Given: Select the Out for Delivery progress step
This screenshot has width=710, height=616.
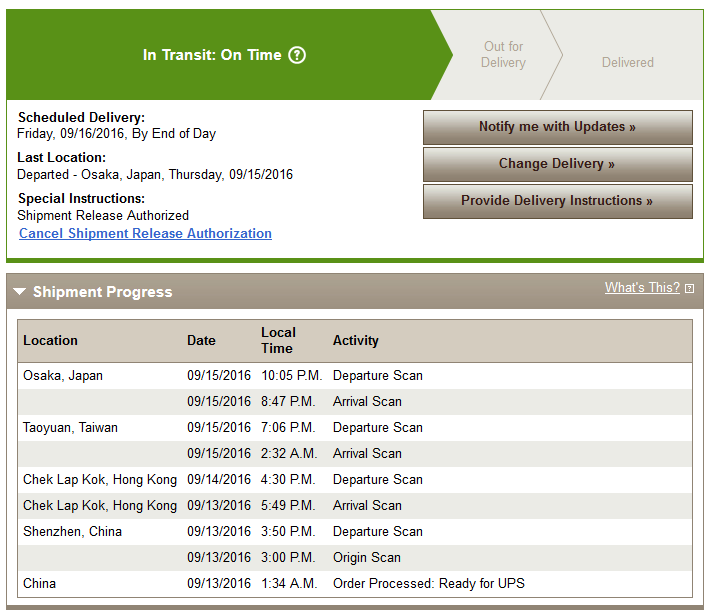Looking at the screenshot, I should [x=503, y=54].
